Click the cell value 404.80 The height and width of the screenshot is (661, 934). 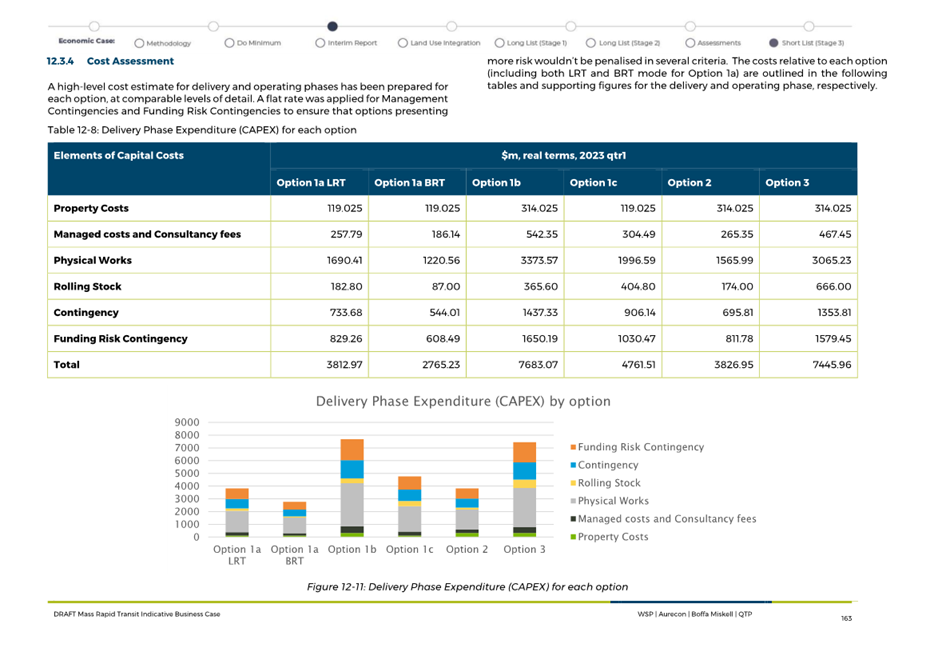tap(638, 286)
